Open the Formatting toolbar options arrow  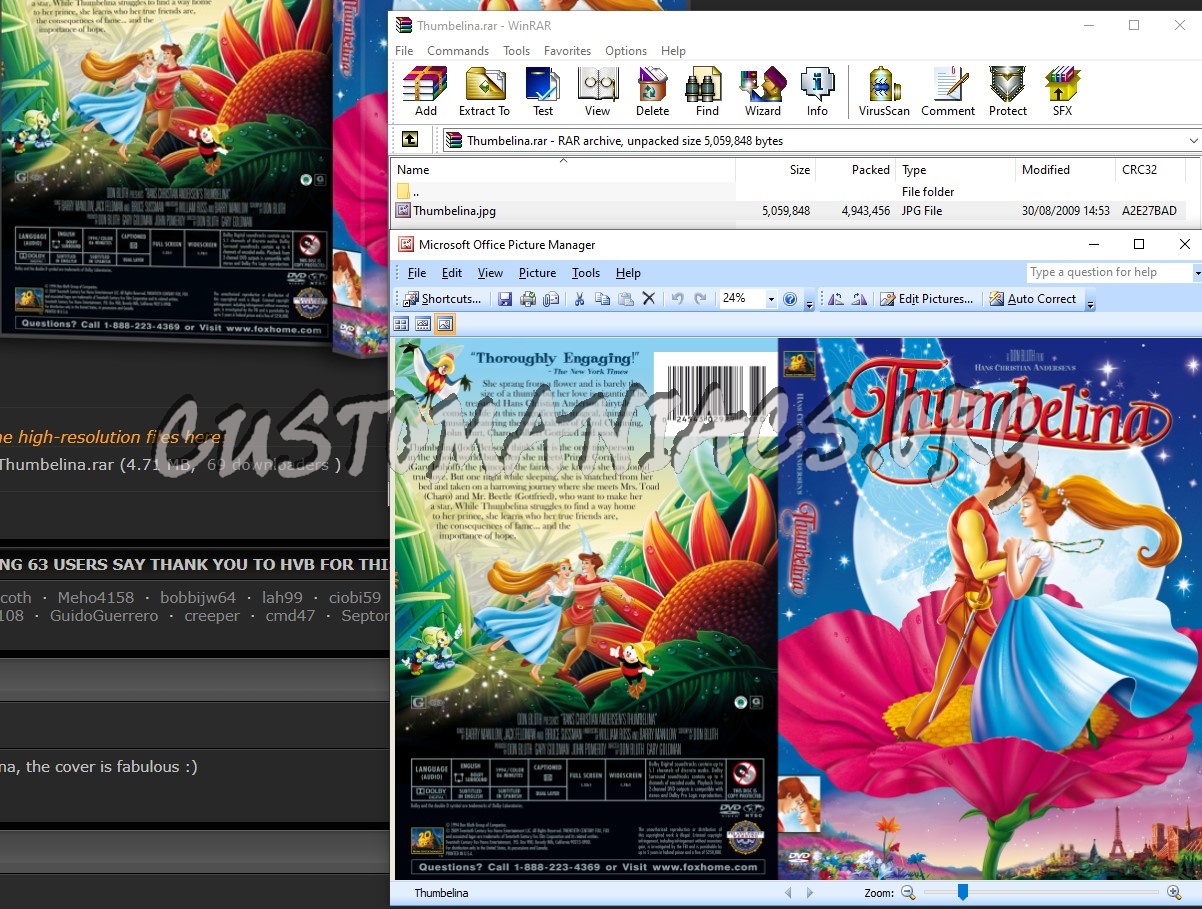click(1091, 300)
